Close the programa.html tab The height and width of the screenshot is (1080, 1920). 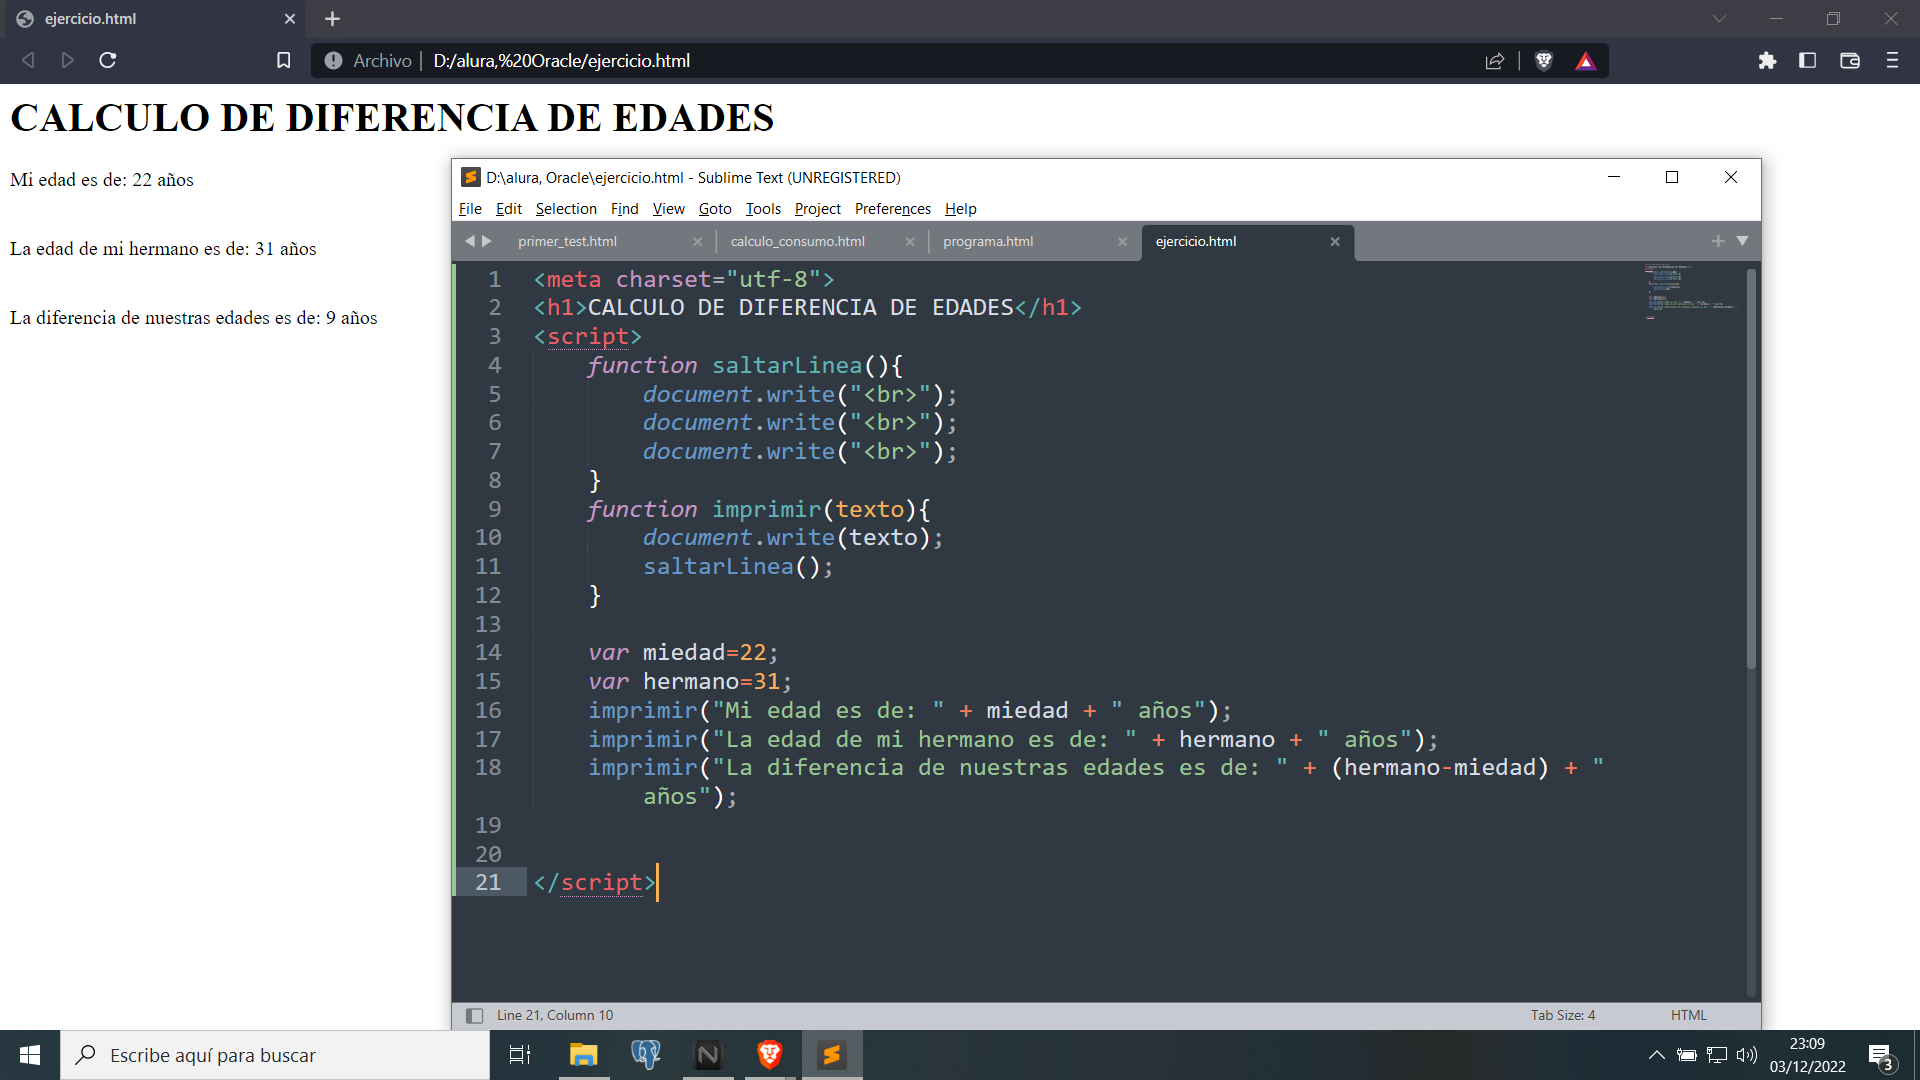(x=1122, y=242)
